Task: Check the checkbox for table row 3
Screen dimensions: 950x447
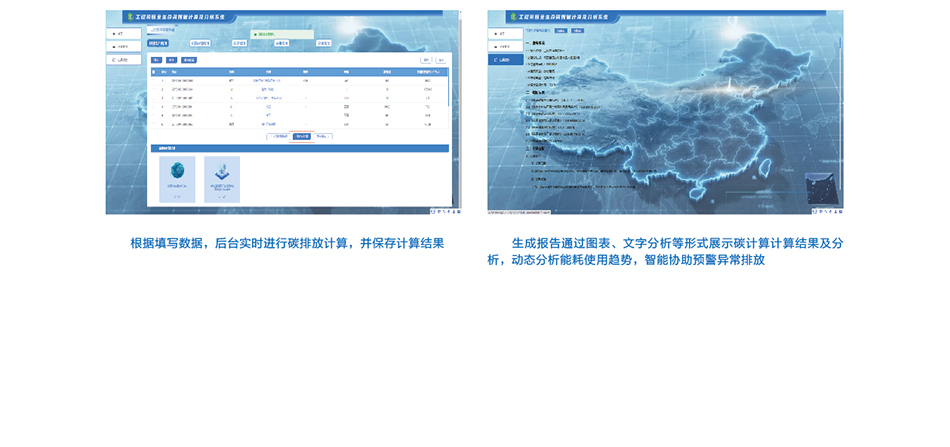Action: pos(154,98)
